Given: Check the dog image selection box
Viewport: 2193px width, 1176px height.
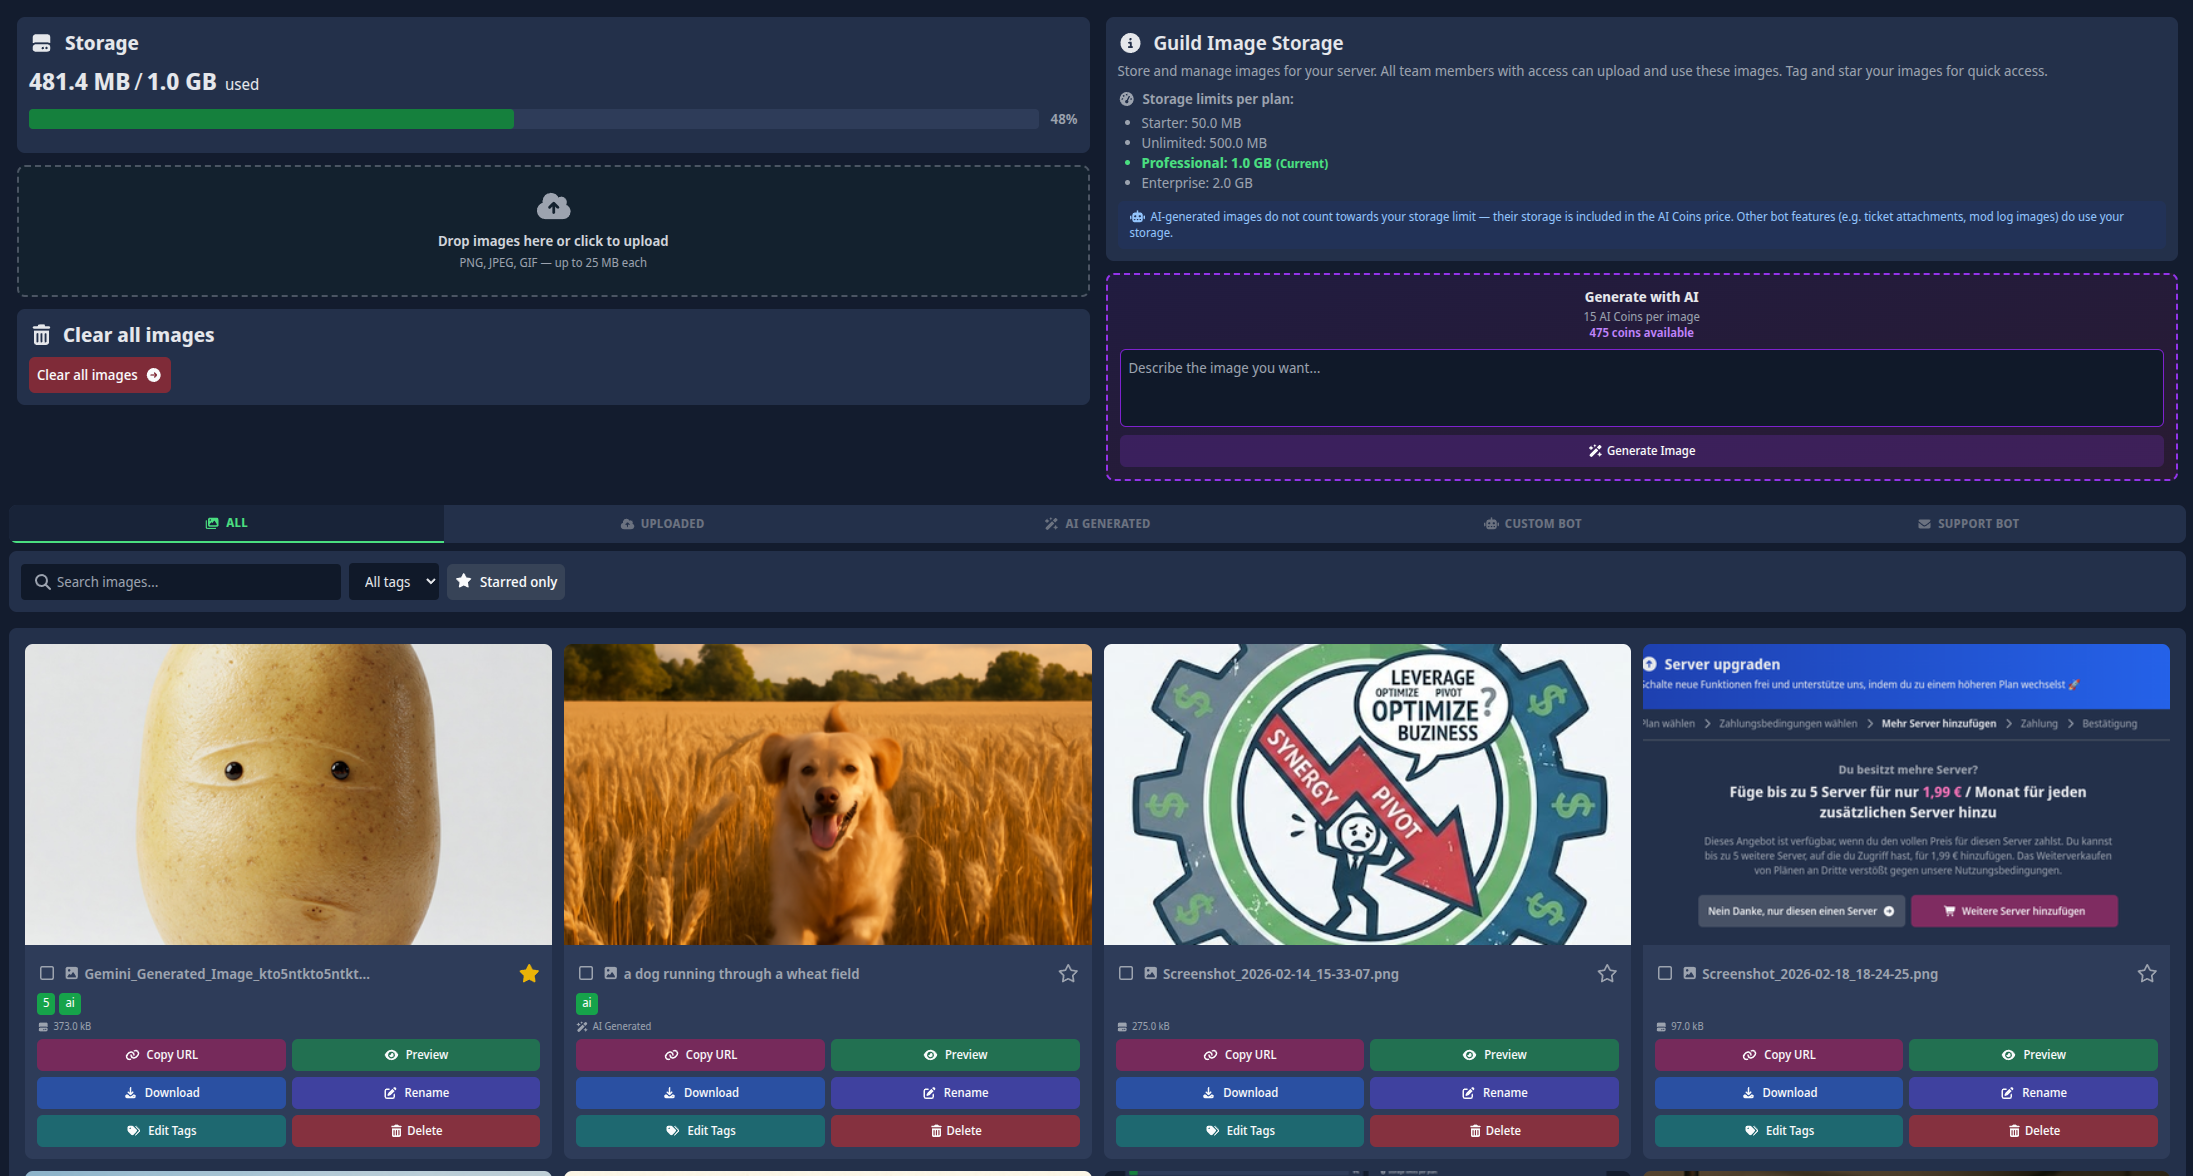Looking at the screenshot, I should (x=586, y=973).
